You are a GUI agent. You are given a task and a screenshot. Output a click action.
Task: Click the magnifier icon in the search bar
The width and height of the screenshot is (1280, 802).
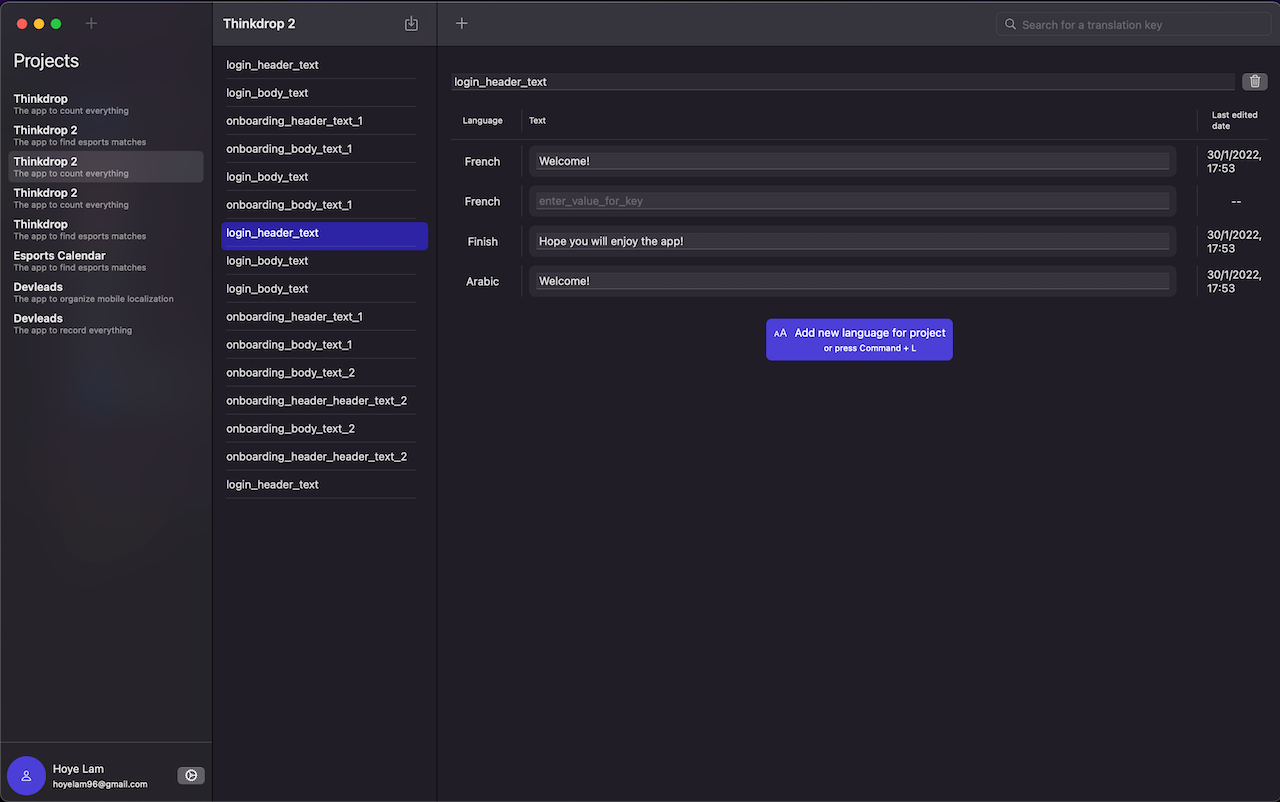(x=1010, y=24)
